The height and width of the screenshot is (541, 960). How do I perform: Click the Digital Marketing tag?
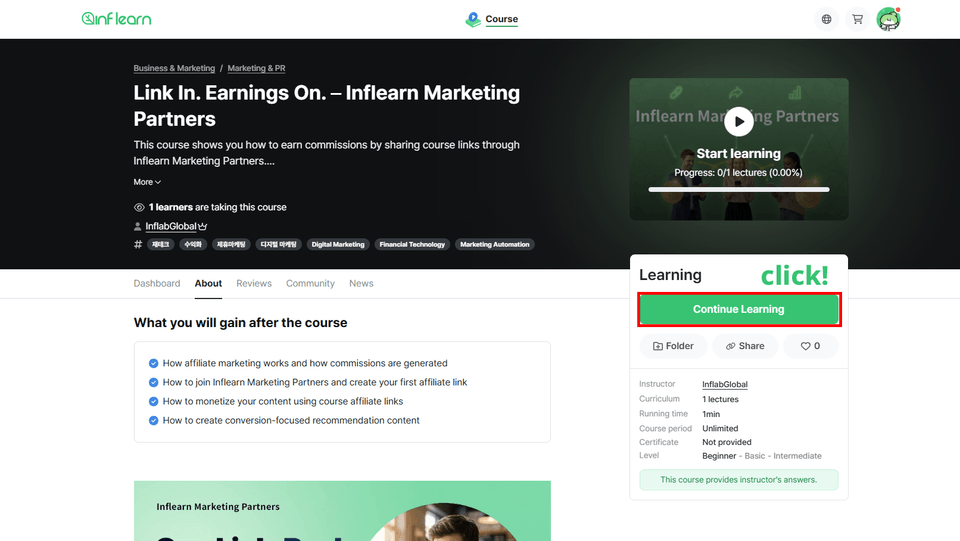click(x=338, y=244)
